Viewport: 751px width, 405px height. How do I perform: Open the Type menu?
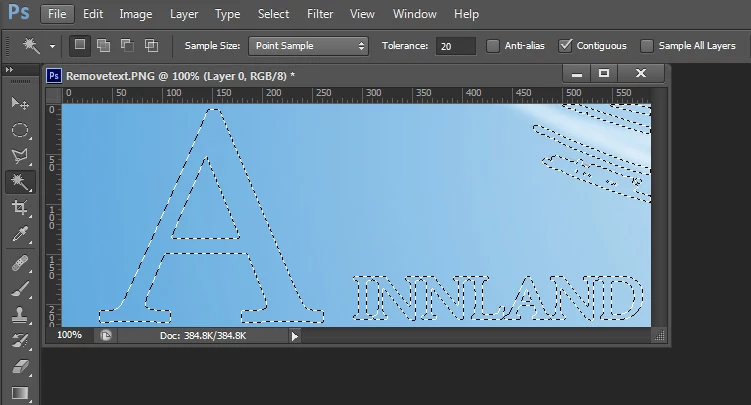click(x=228, y=14)
